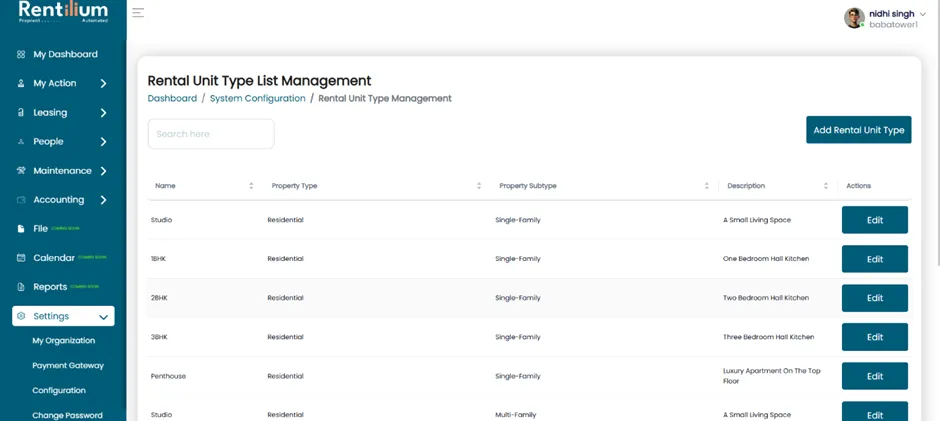Open My Dashboard menu item

point(65,55)
